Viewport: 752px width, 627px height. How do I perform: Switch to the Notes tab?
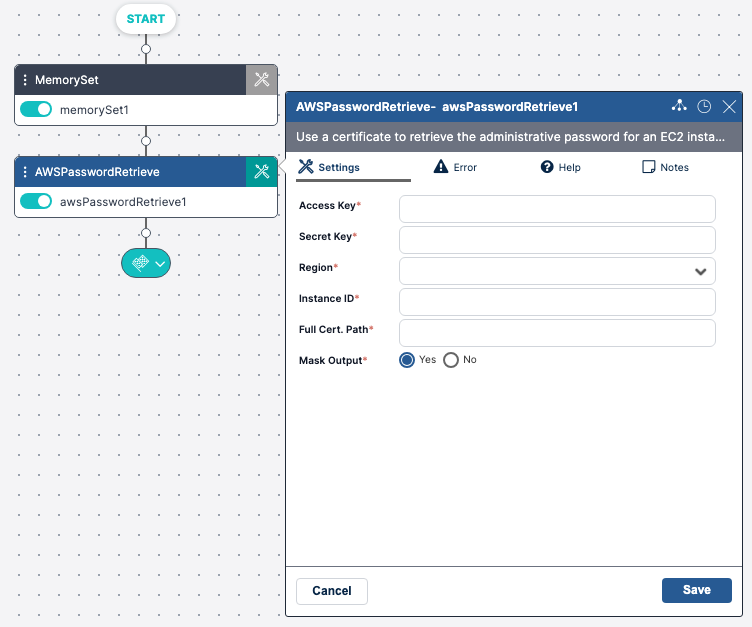pyautogui.click(x=666, y=167)
